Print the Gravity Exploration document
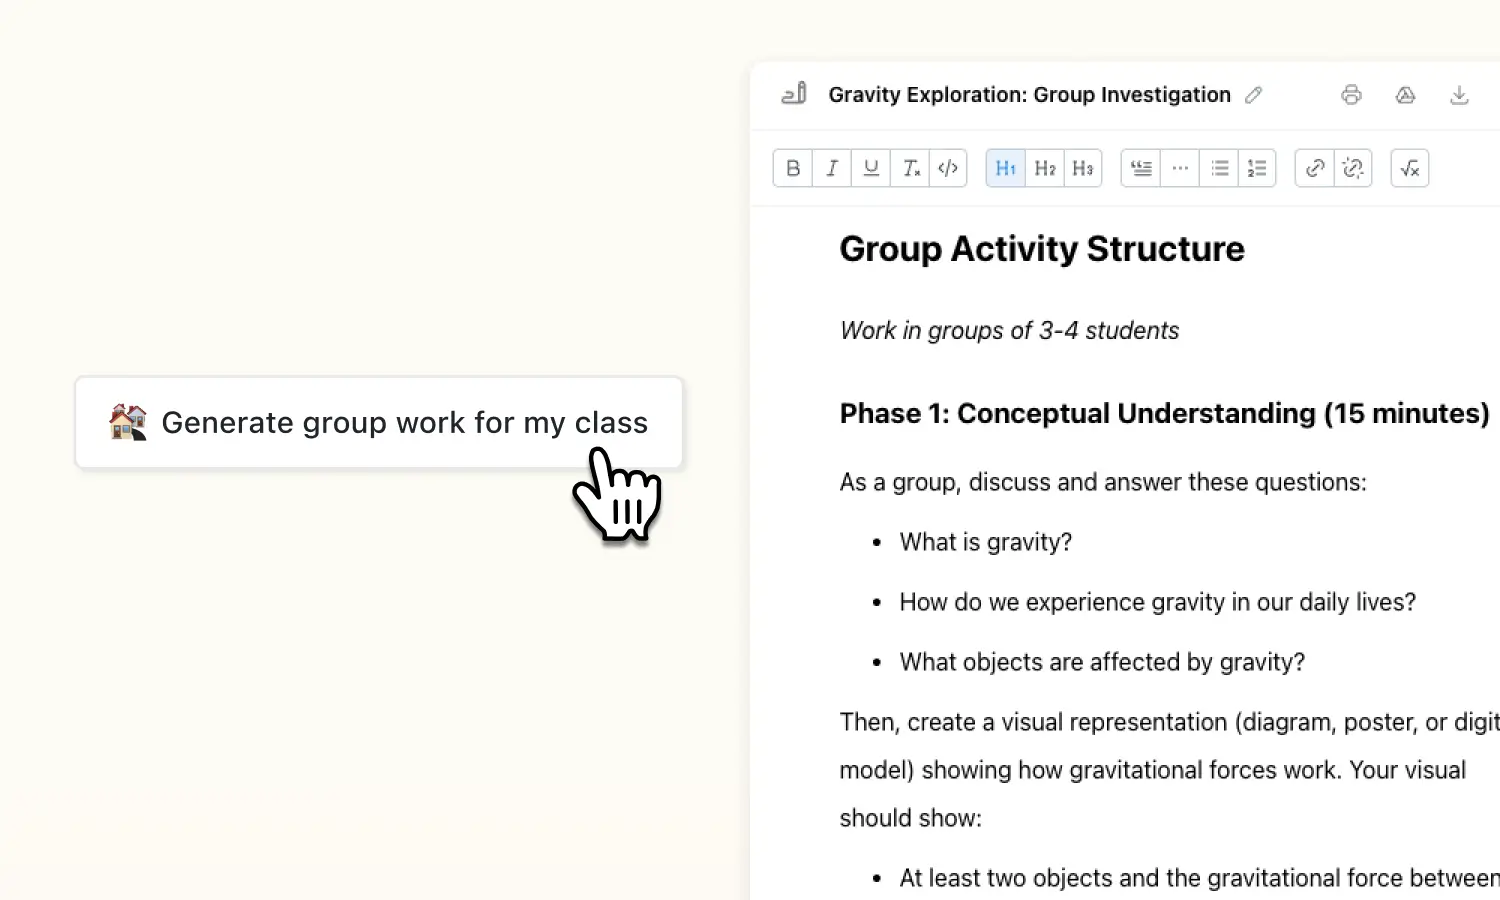1500x900 pixels. [x=1352, y=94]
